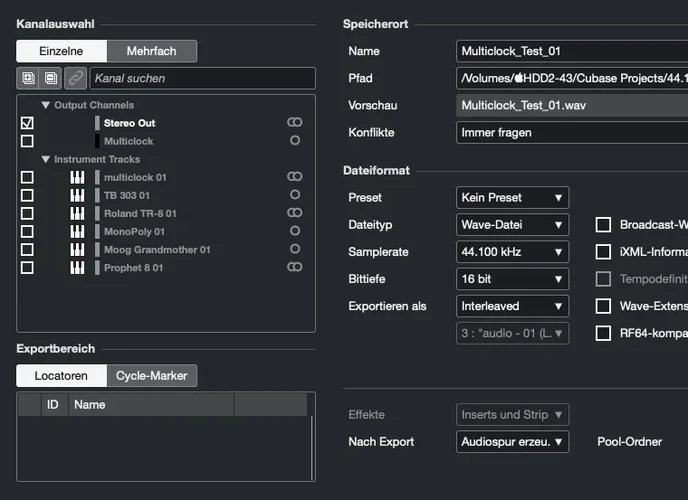688x500 pixels.
Task: Click the instrument icon for Roland TR-8 01
Action: [77, 213]
